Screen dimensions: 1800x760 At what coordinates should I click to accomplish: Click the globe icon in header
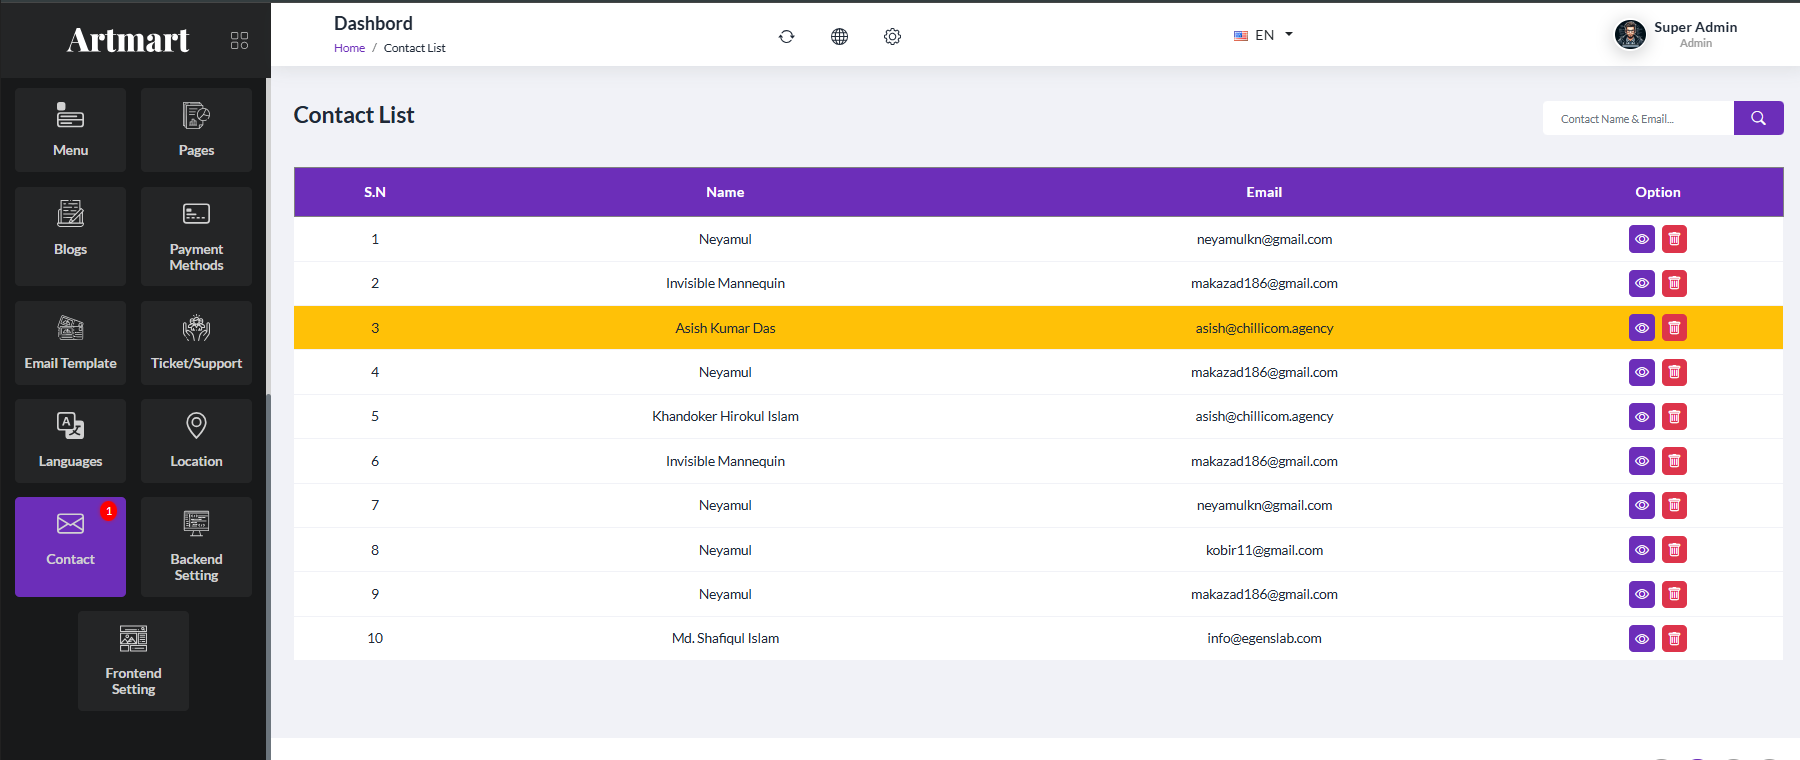click(x=839, y=36)
